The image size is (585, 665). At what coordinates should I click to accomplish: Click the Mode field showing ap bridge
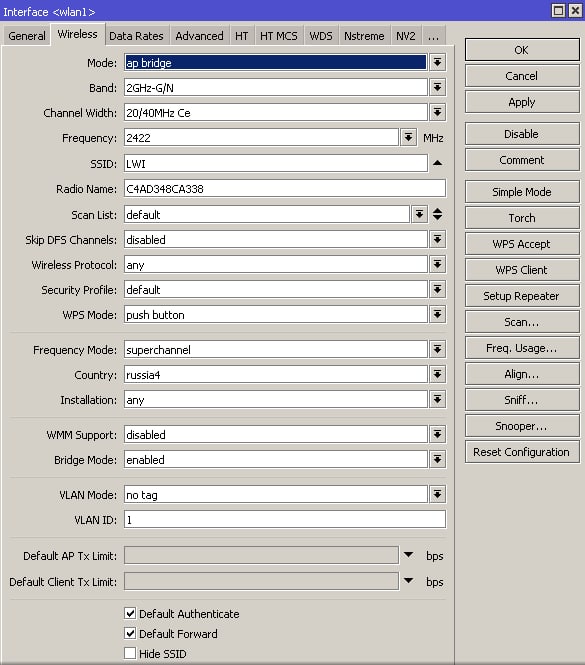276,62
